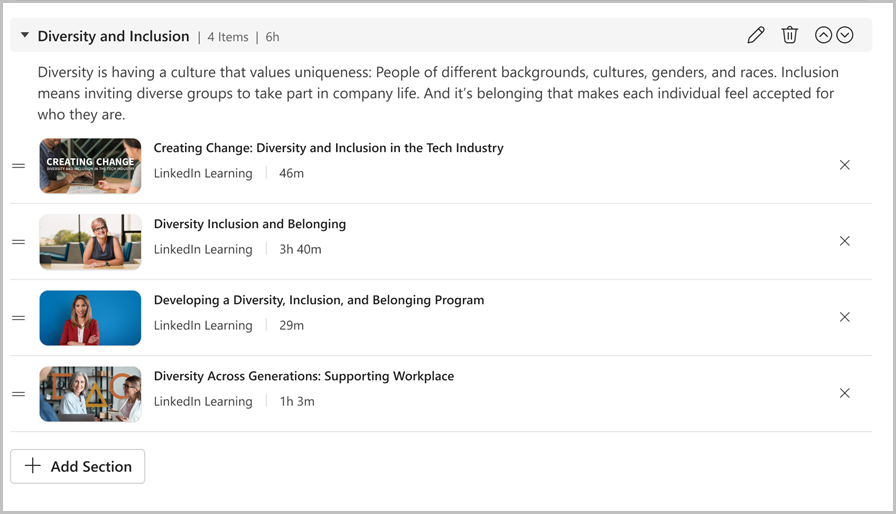The height and width of the screenshot is (514, 896).
Task: Click the 29m duration text
Action: pos(291,325)
